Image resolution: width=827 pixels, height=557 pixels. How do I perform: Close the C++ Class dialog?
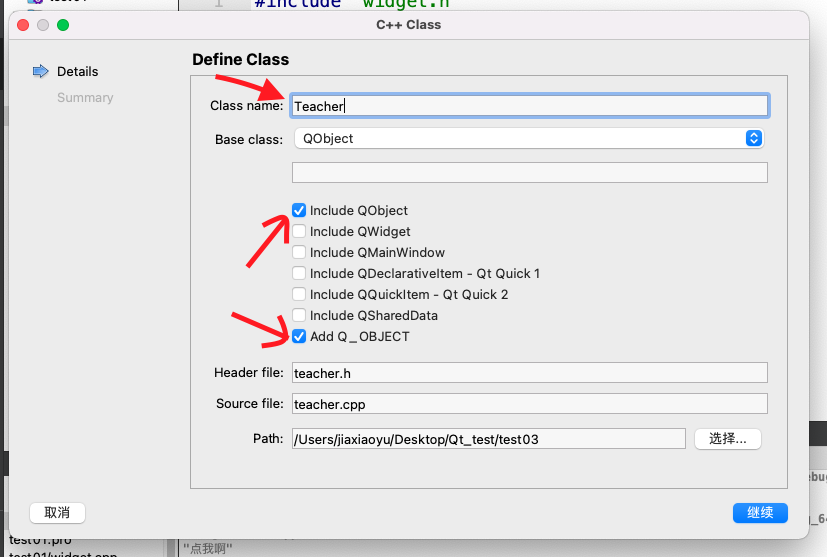[23, 25]
